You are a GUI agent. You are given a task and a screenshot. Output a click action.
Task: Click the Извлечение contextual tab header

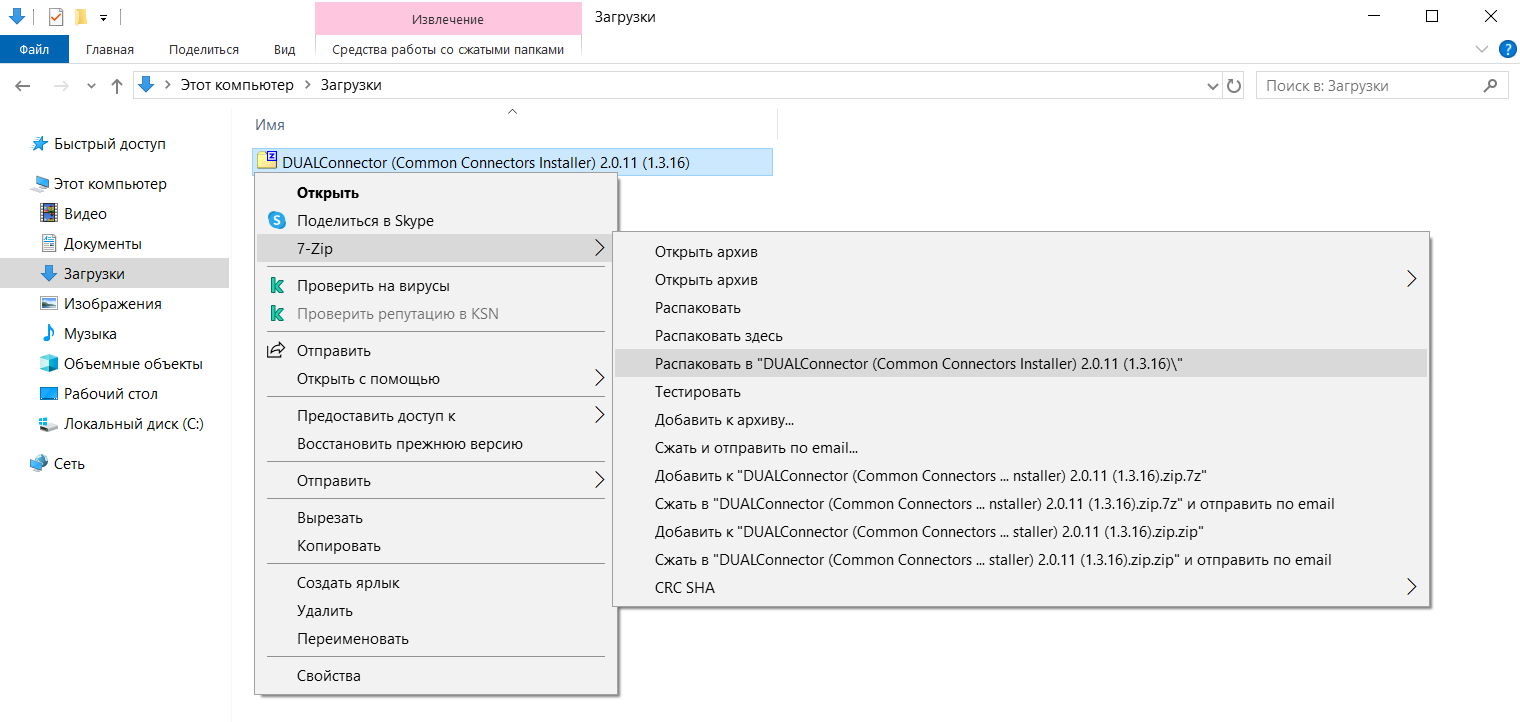[x=448, y=19]
